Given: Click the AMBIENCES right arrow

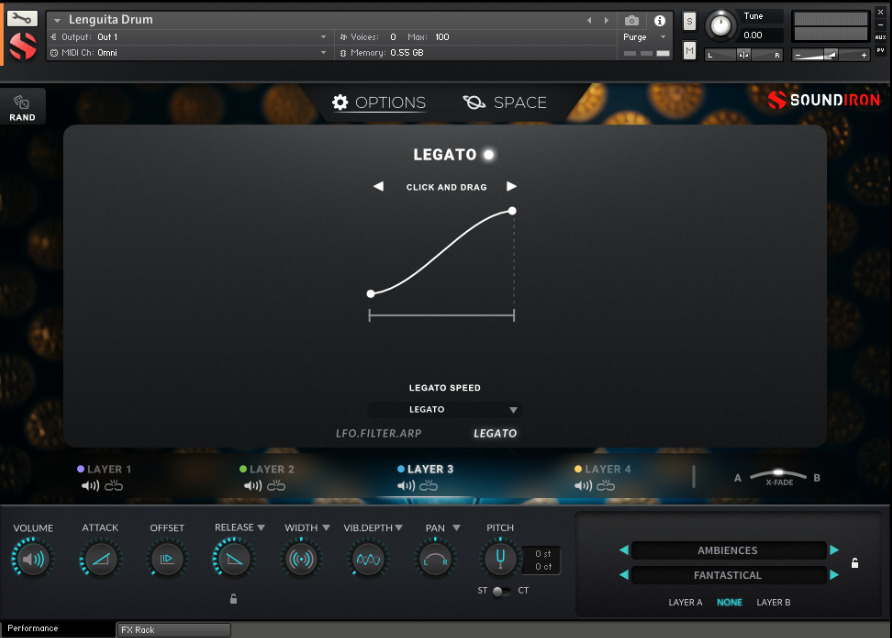Looking at the screenshot, I should (834, 550).
